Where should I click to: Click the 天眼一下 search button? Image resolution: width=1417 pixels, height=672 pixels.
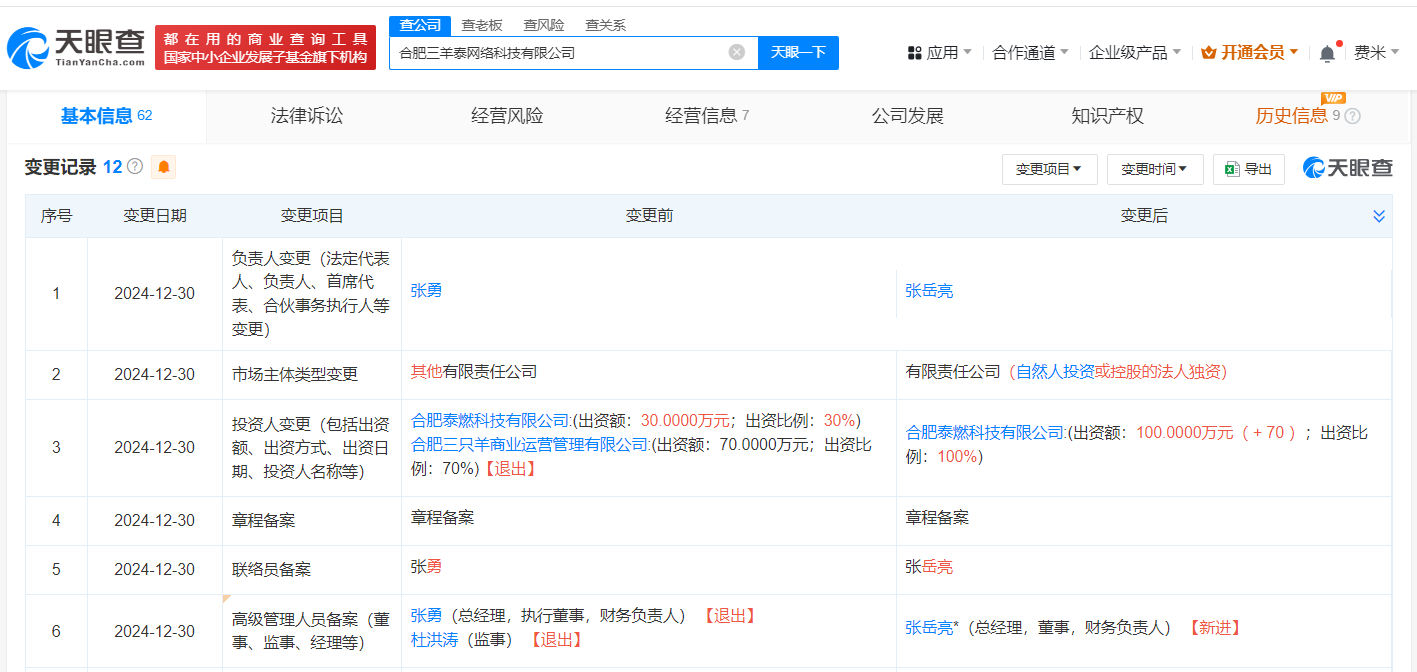[x=797, y=52]
